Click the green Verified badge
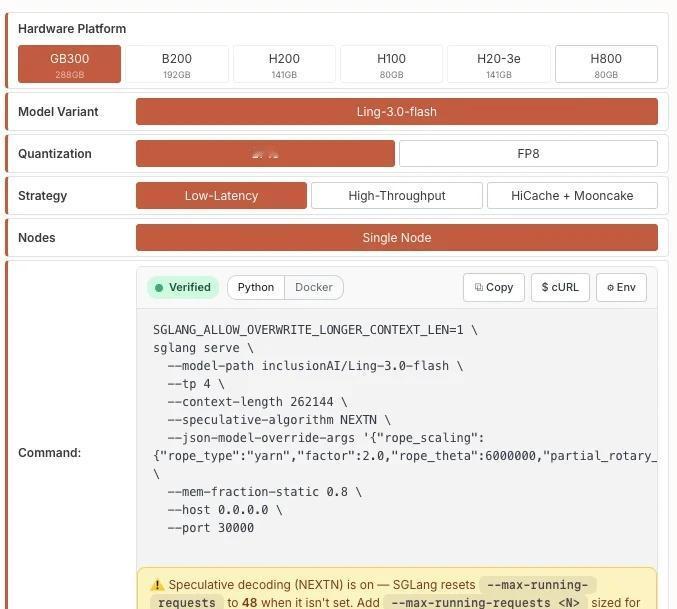Viewport: 677px width, 609px height. pyautogui.click(x=183, y=287)
